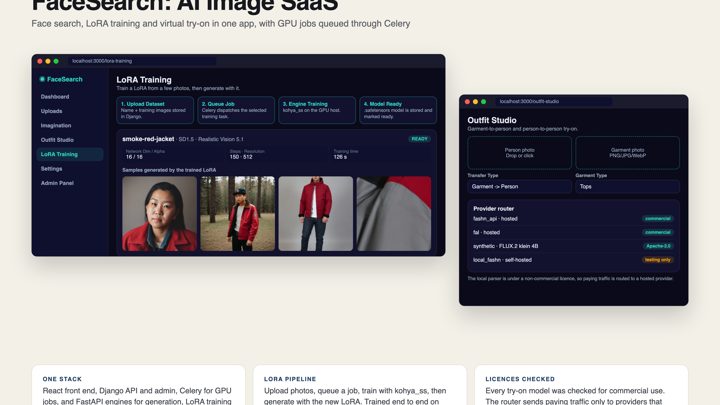Open Outfit Studio from the sidebar
Viewport: 720px width, 405px height.
[x=57, y=140]
